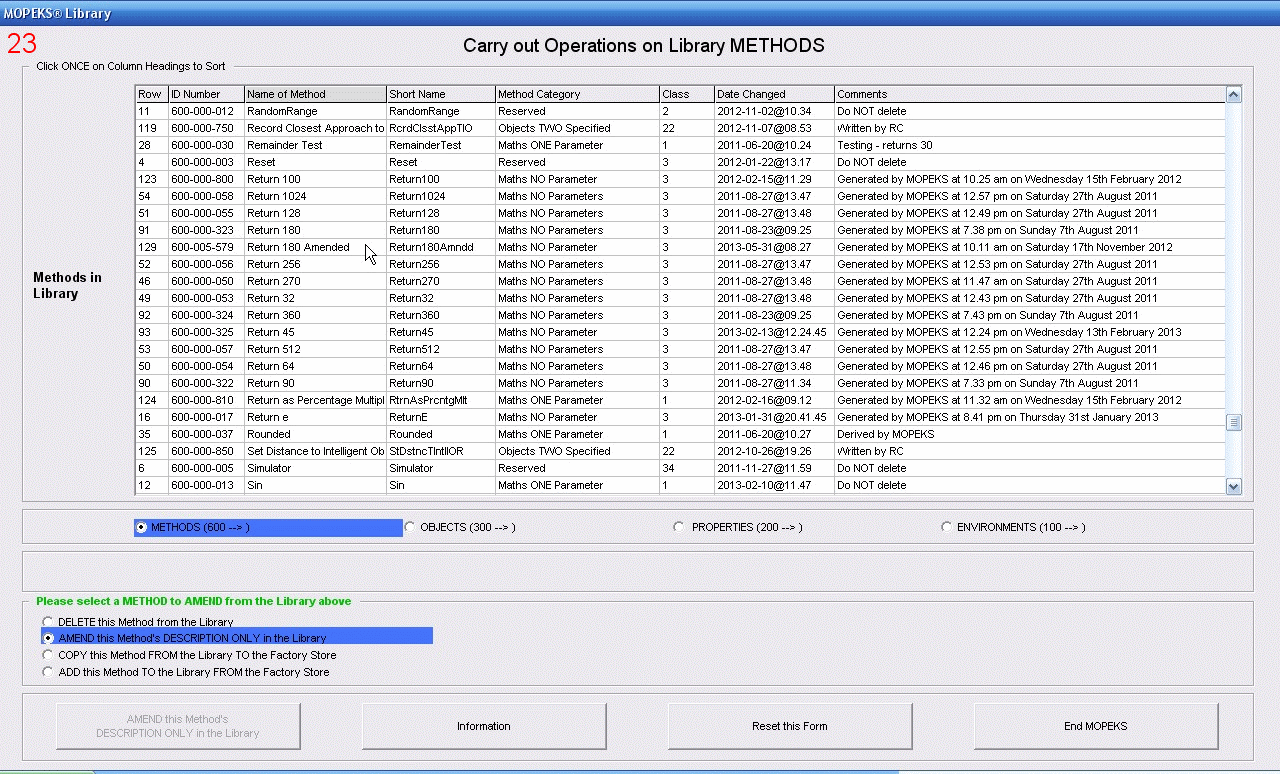Choose ADD this Method TO the Library
This screenshot has height=774, width=1280.
tap(48, 672)
